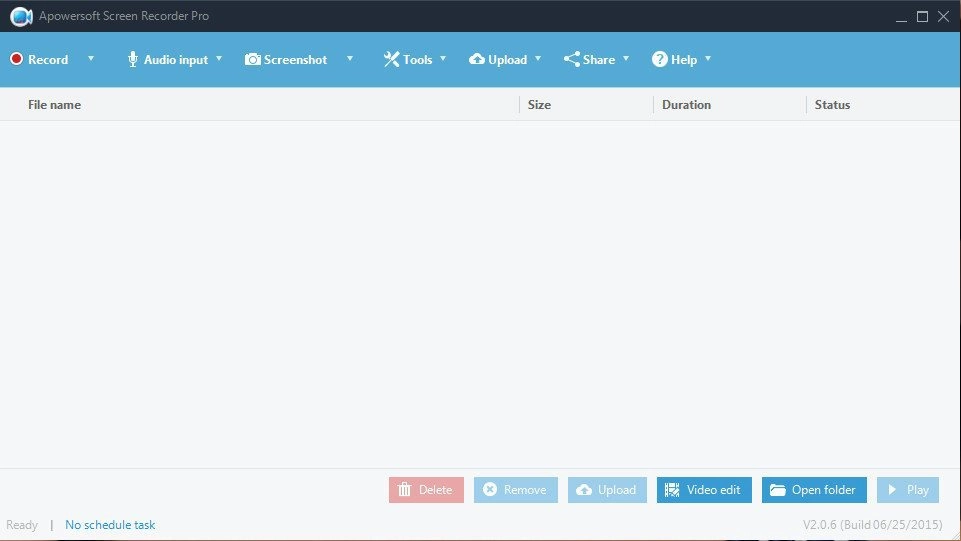The image size is (961, 541).
Task: Expand the Audio input dropdown arrow
Action: pos(219,59)
